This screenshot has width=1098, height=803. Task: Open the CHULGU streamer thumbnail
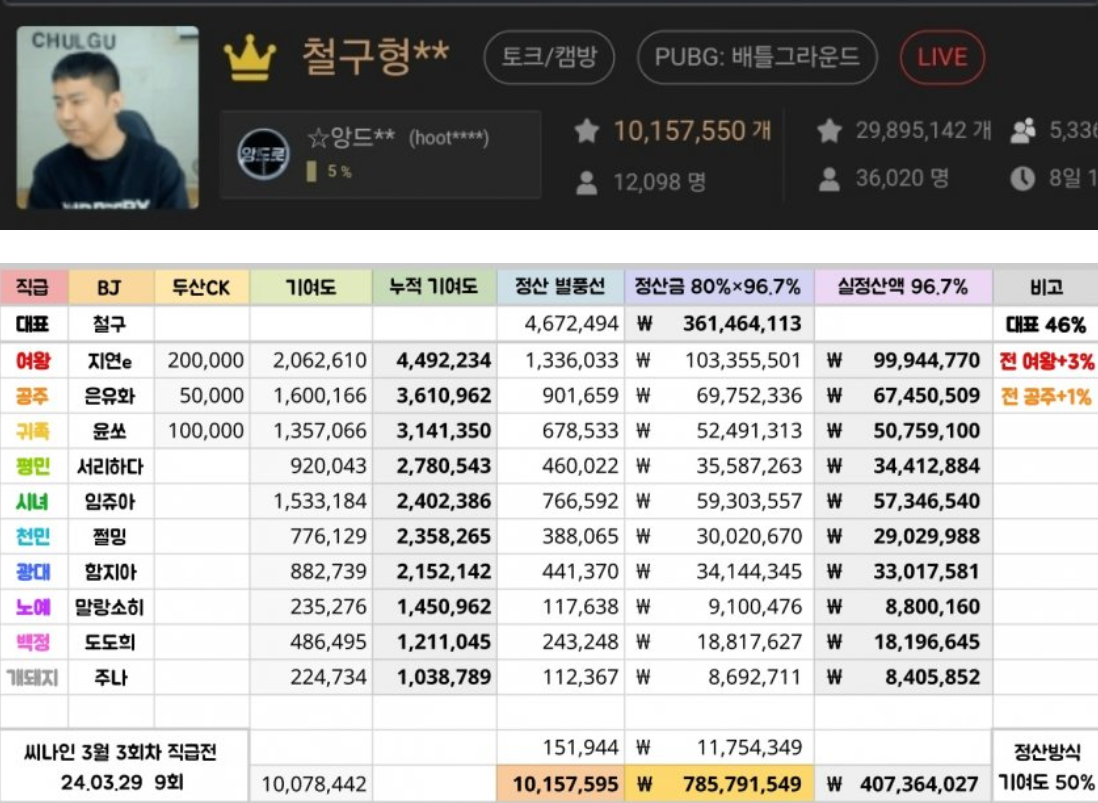(108, 118)
